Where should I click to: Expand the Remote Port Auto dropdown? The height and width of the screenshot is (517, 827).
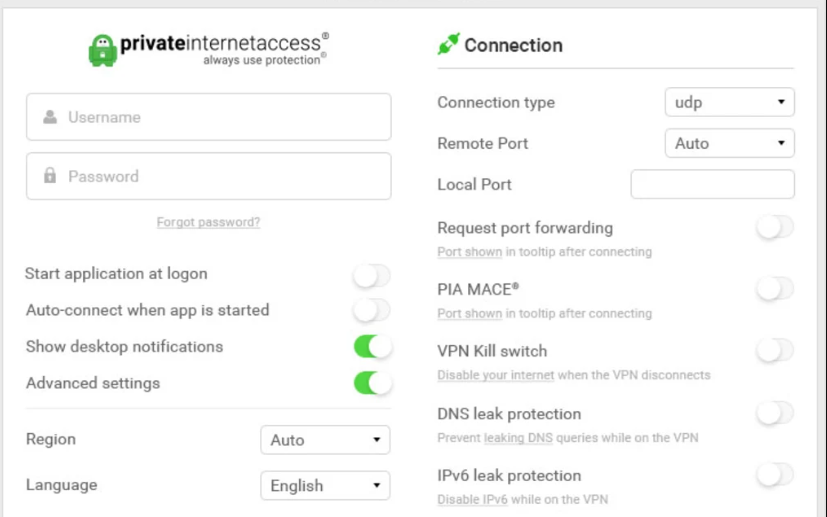pyautogui.click(x=729, y=143)
